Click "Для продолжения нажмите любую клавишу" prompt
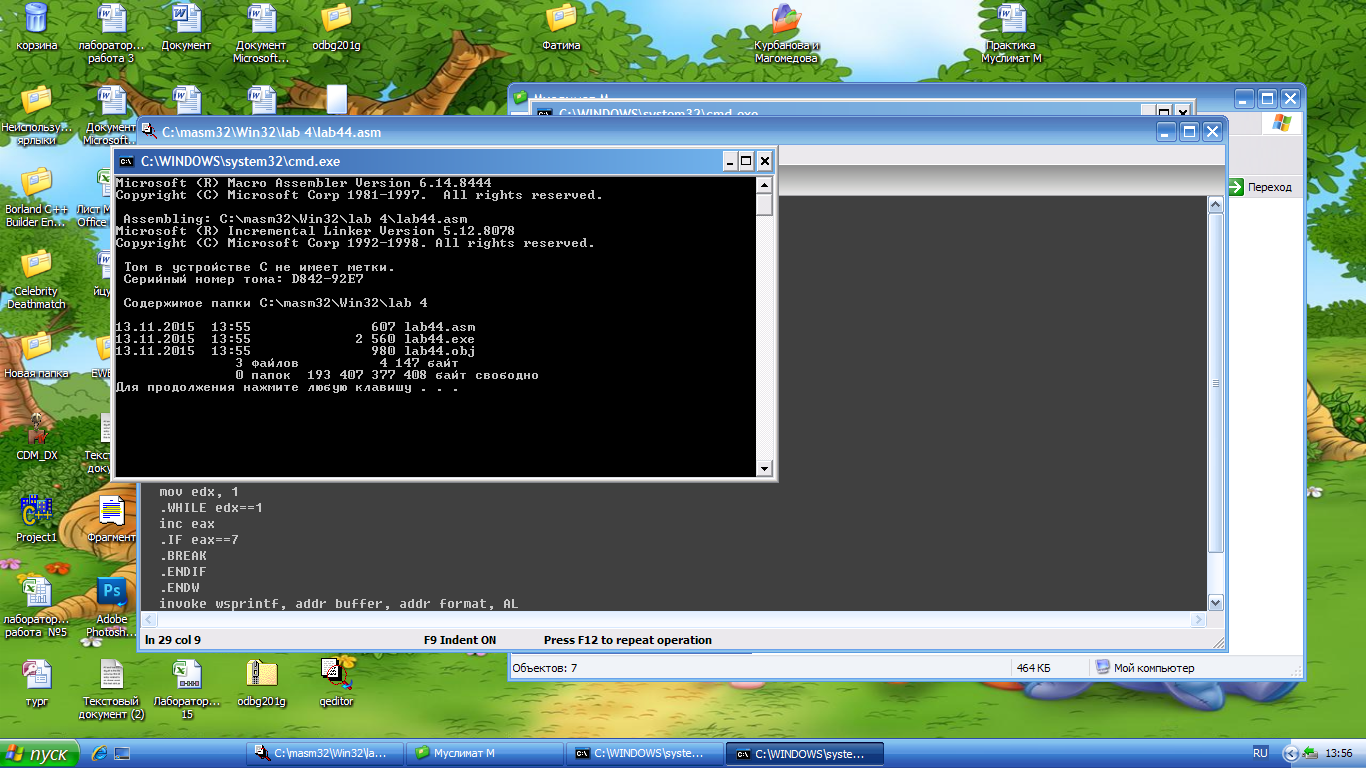 [x=288, y=387]
